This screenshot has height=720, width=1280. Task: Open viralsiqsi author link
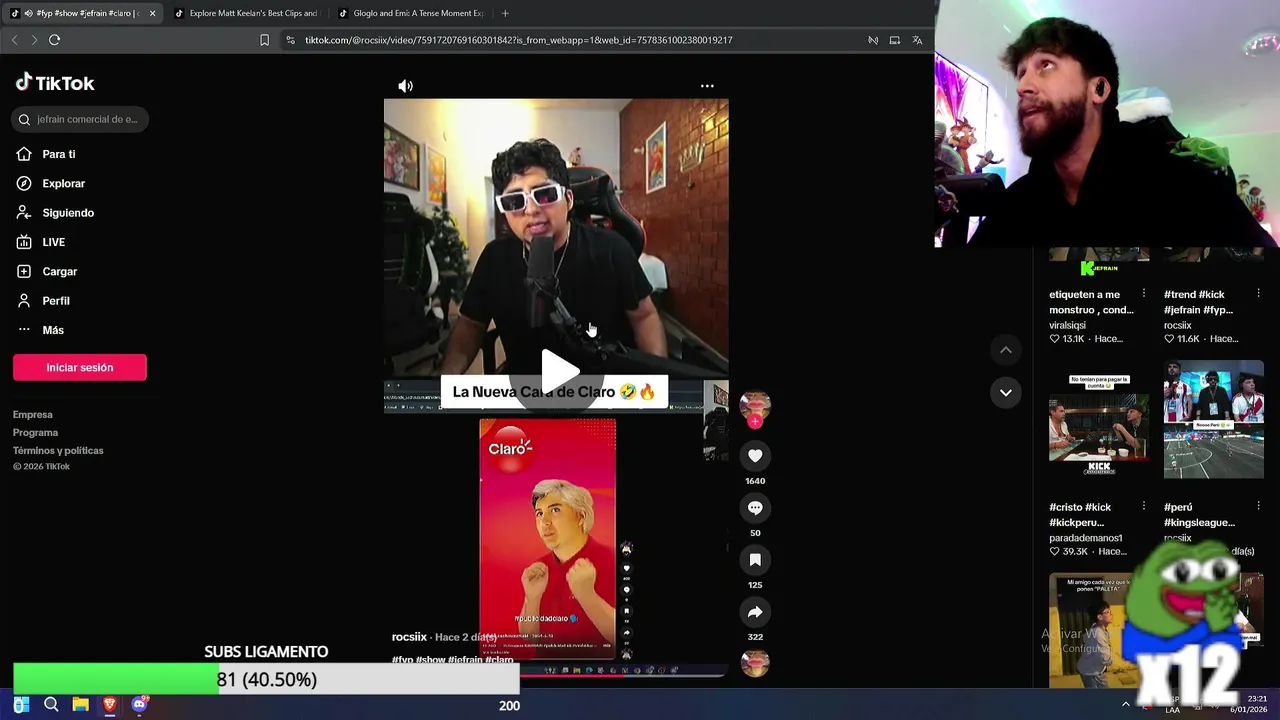[1067, 325]
